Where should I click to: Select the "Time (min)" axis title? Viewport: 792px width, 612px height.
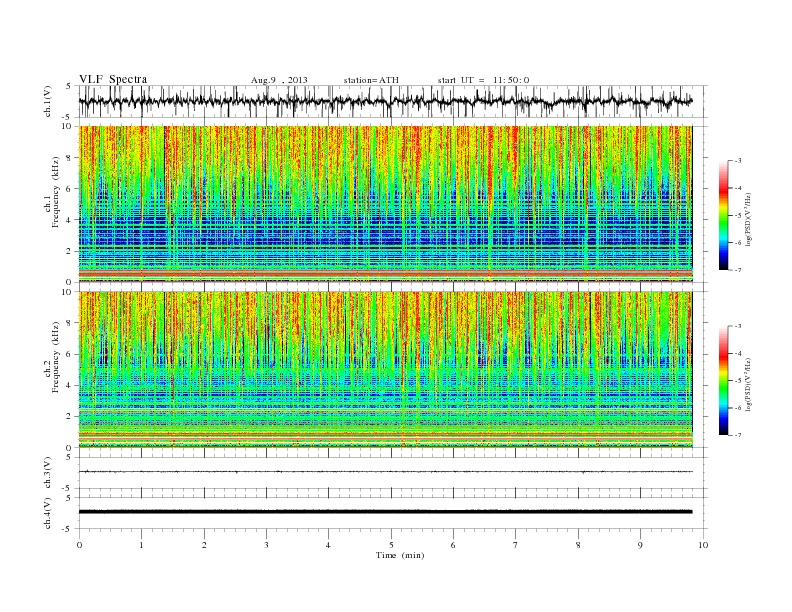(400, 555)
